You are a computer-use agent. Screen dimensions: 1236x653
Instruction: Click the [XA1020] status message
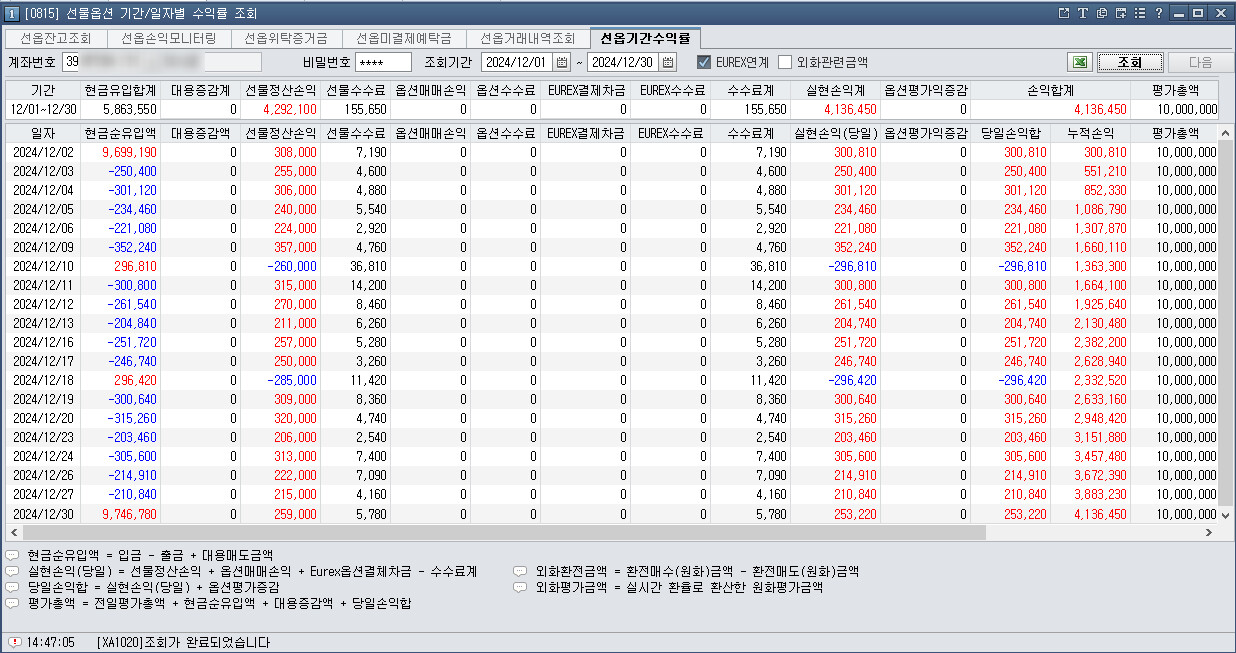click(183, 643)
